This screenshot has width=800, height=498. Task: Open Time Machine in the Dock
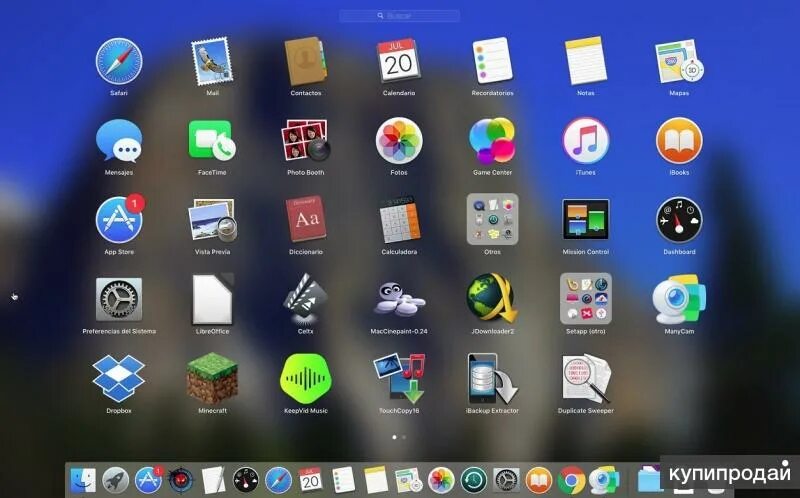pos(474,480)
